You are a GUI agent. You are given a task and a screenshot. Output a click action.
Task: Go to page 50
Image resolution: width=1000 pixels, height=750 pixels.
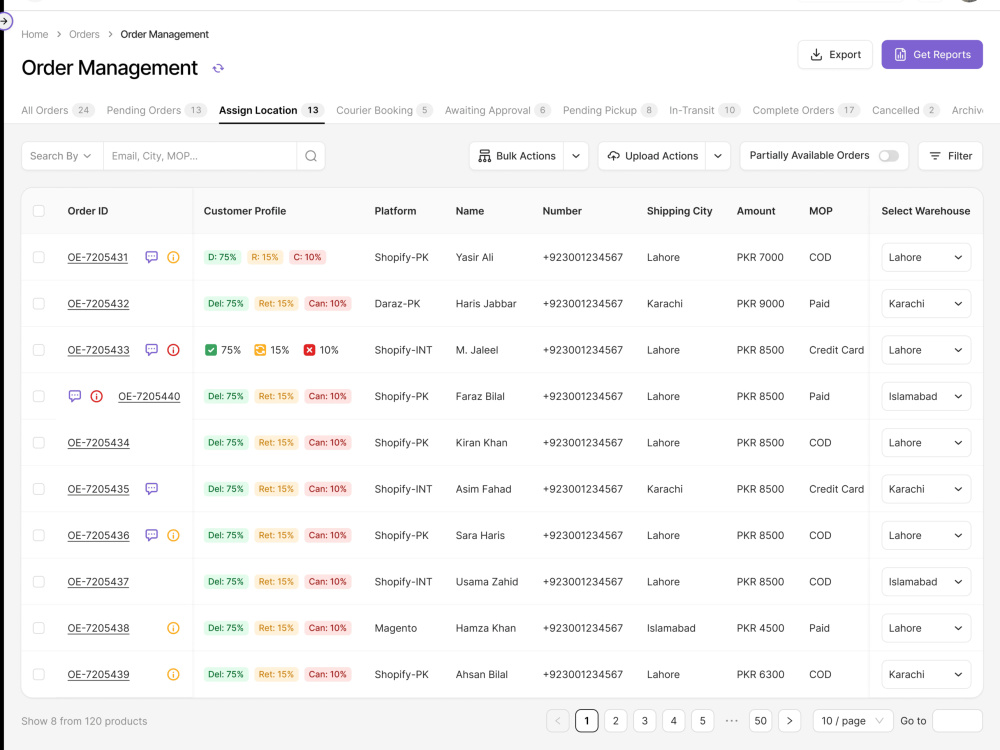pos(760,721)
